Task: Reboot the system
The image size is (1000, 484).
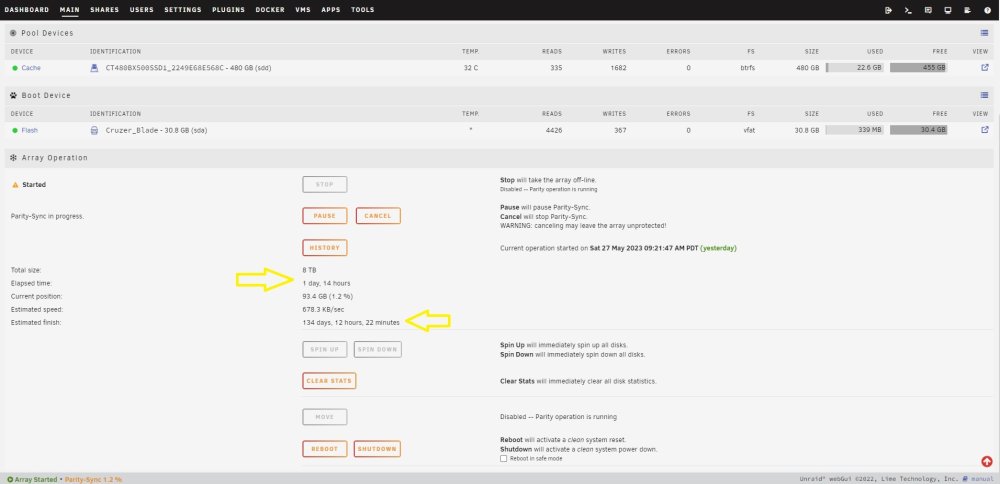Action: coord(325,449)
